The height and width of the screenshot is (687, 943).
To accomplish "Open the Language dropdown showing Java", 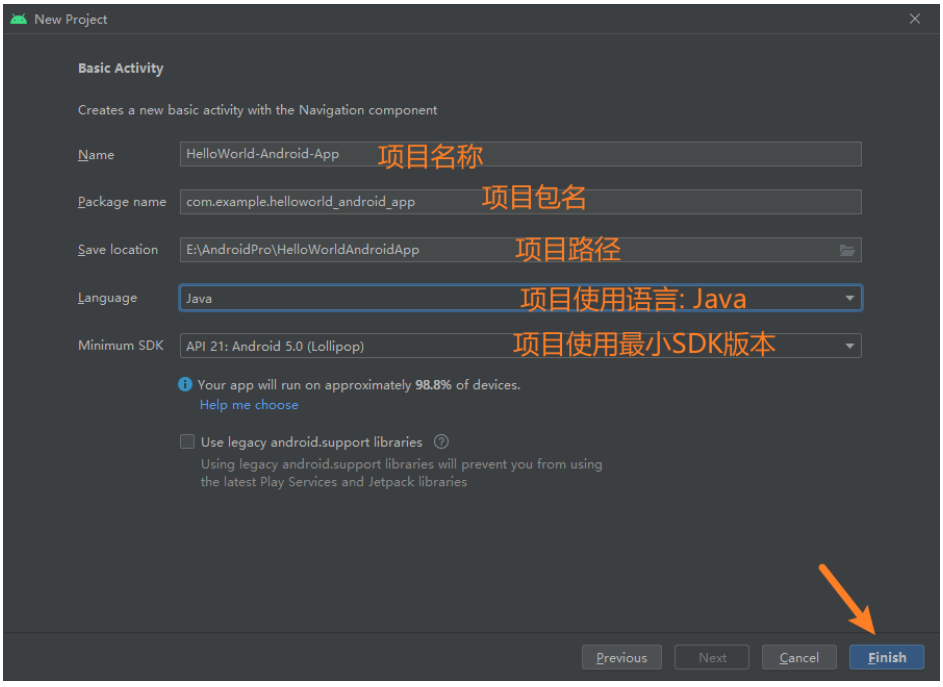I will tap(520, 298).
